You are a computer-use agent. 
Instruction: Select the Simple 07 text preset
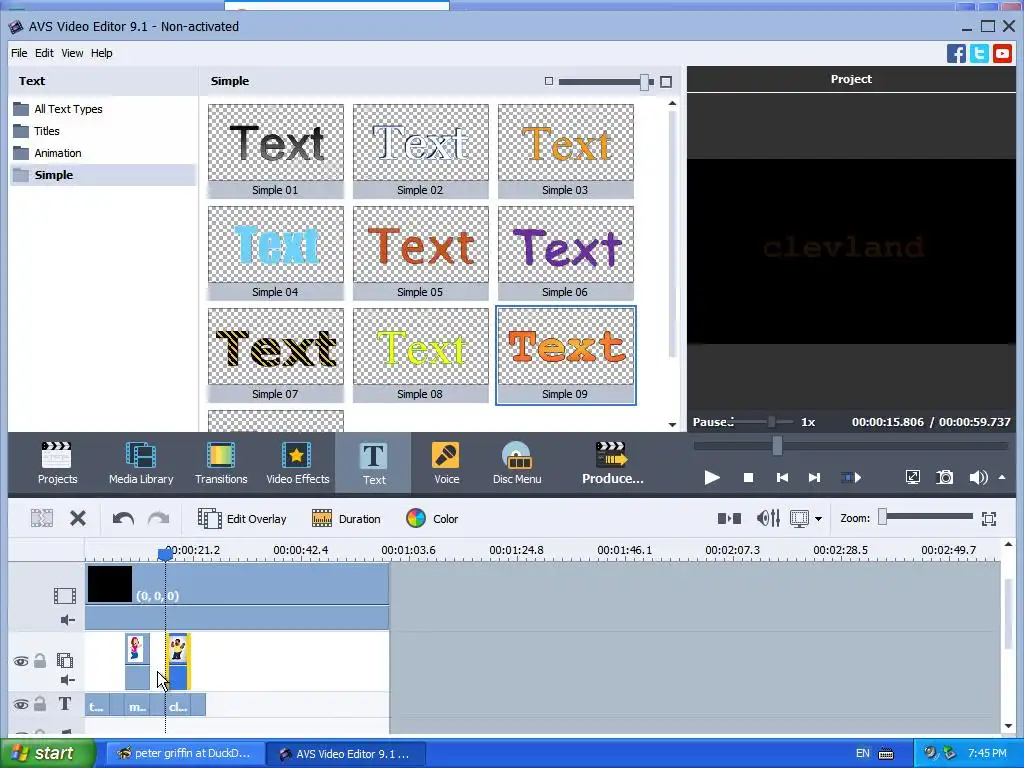pos(276,355)
